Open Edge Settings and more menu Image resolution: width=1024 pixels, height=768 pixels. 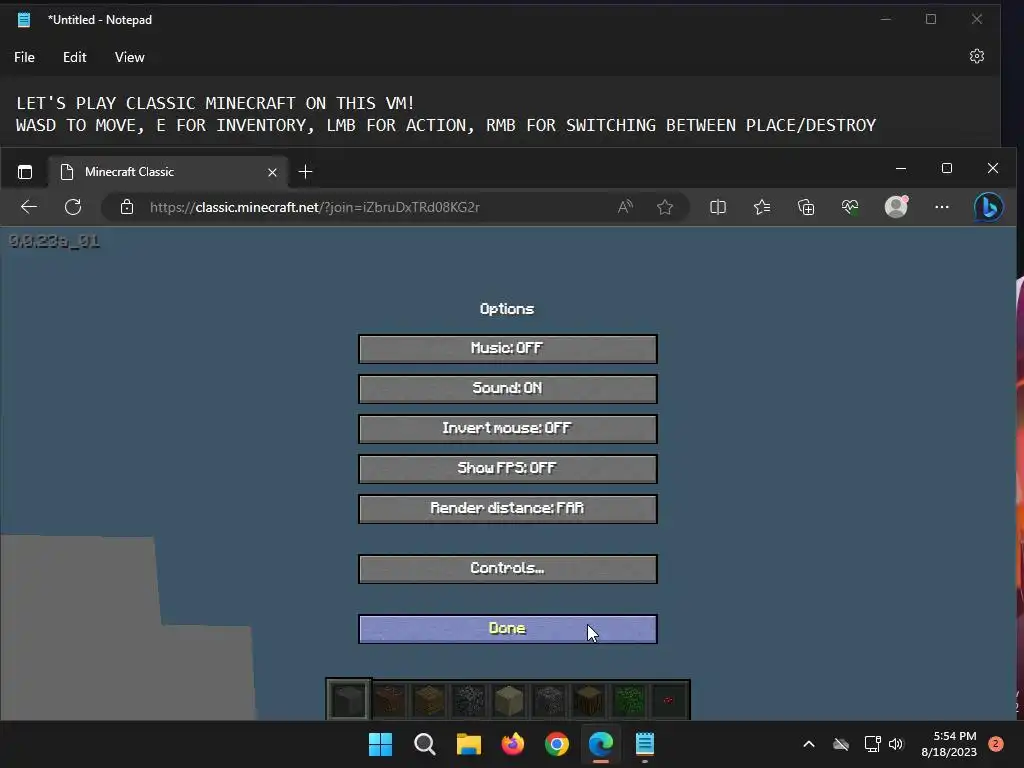point(942,207)
